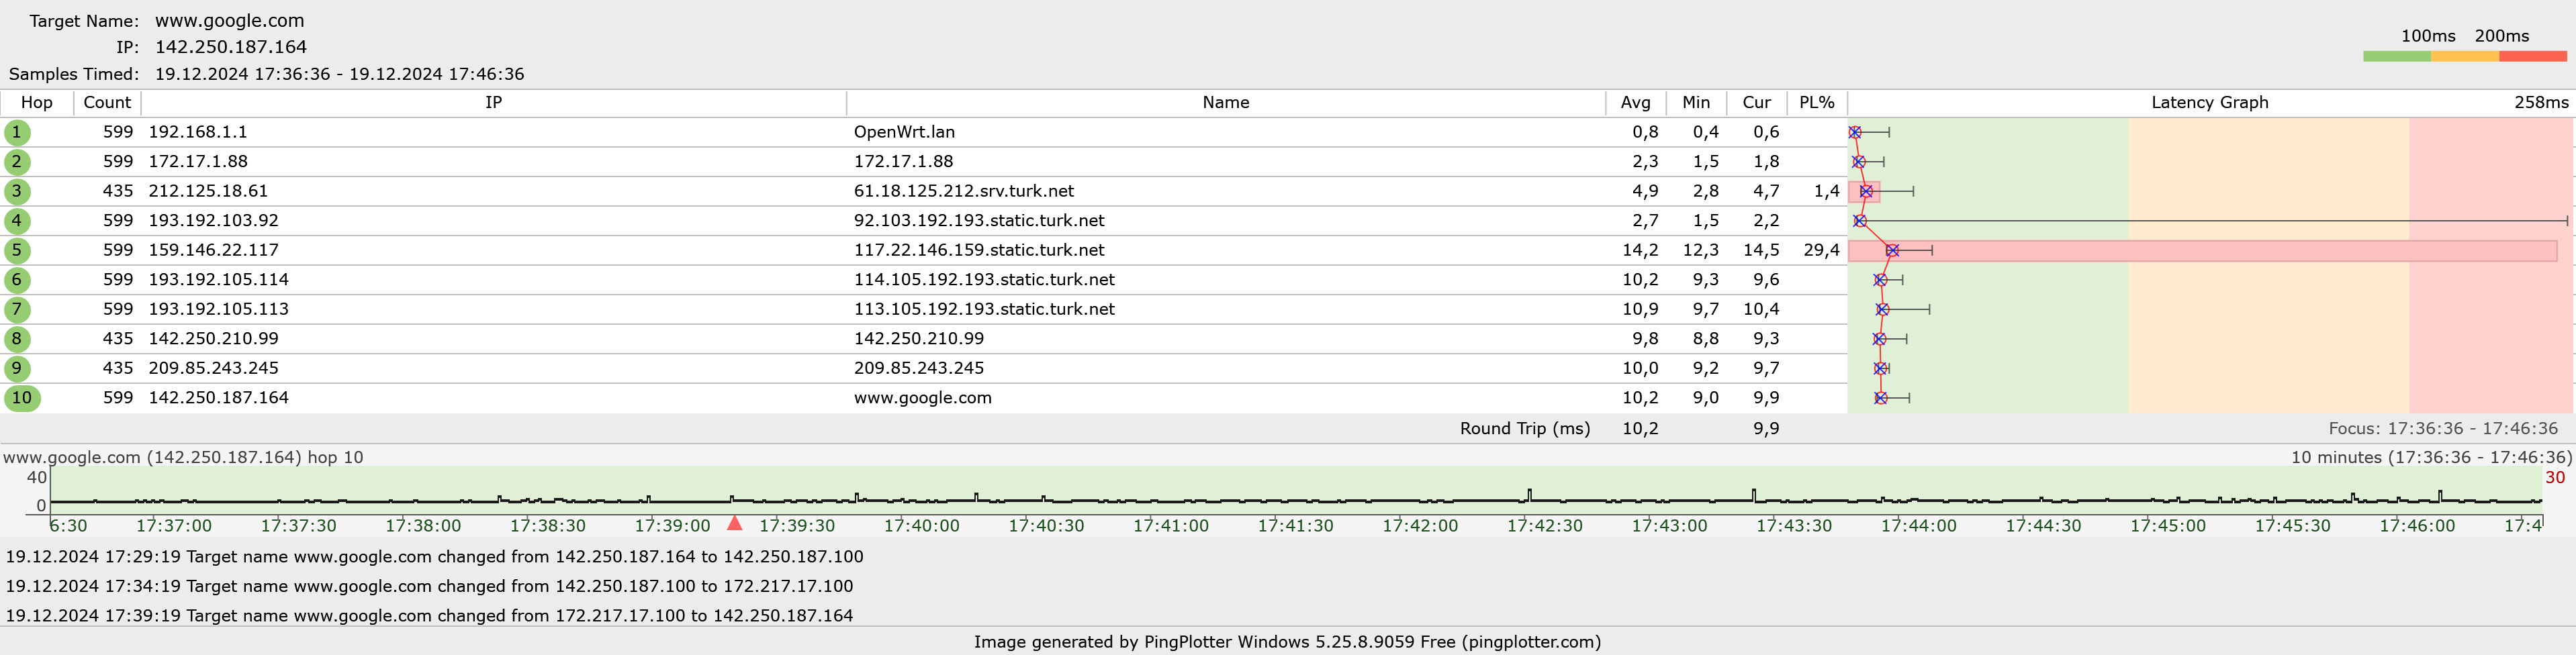The height and width of the screenshot is (655, 2576).
Task: Click the green 100ms legend color bar
Action: tap(2396, 57)
